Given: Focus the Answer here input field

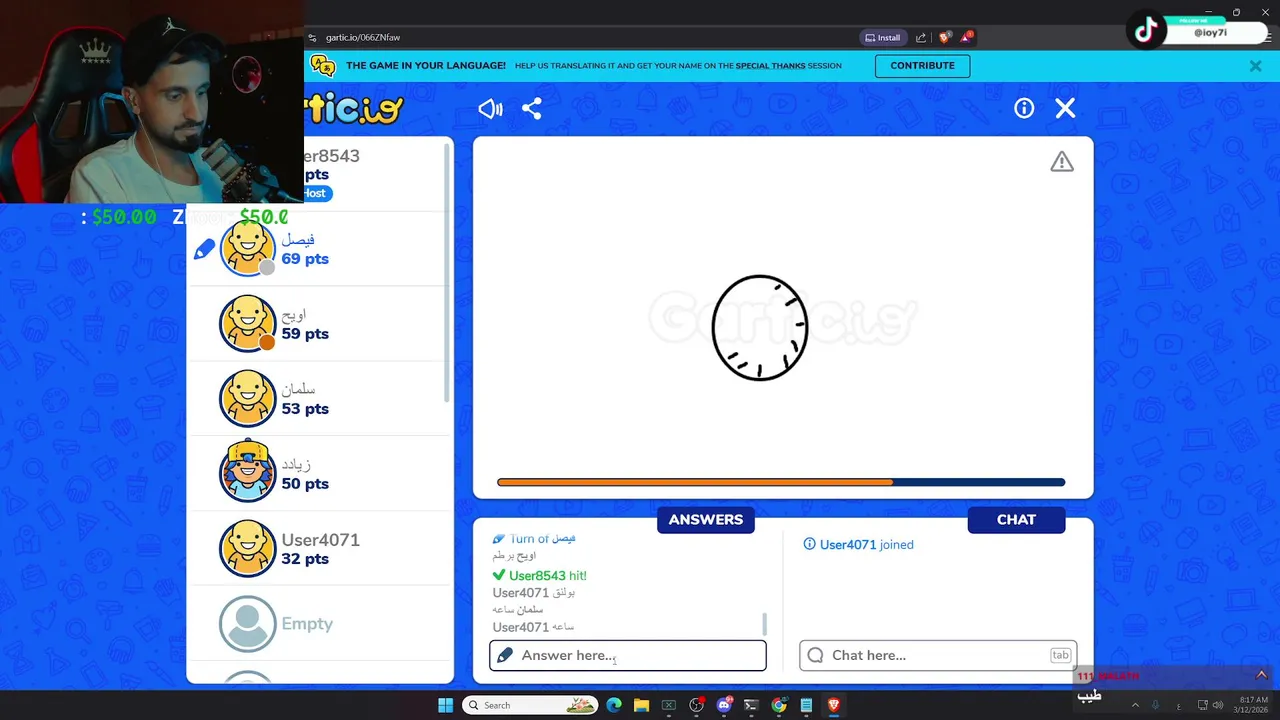Looking at the screenshot, I should coord(628,656).
